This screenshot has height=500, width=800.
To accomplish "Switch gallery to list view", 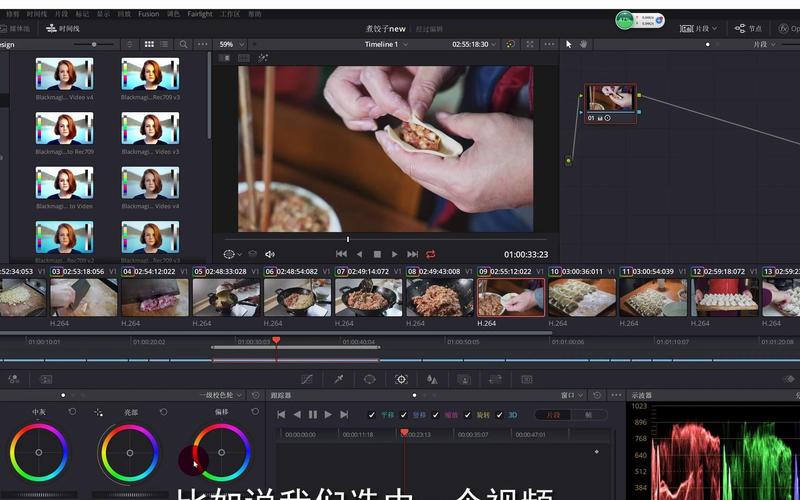I will coord(164,44).
